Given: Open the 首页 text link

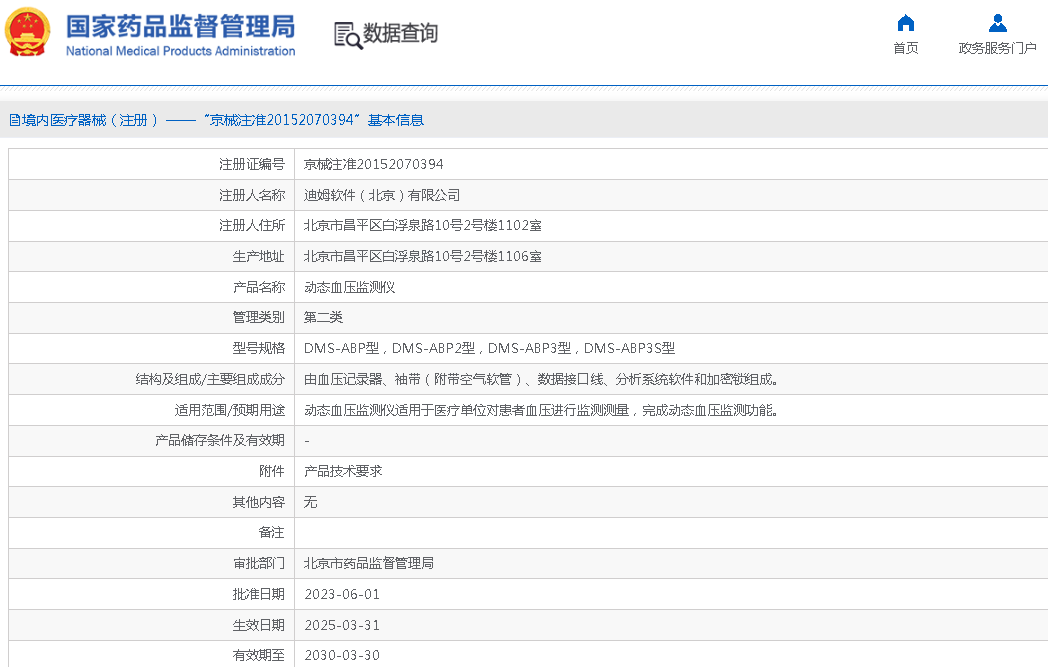Looking at the screenshot, I should 906,48.
